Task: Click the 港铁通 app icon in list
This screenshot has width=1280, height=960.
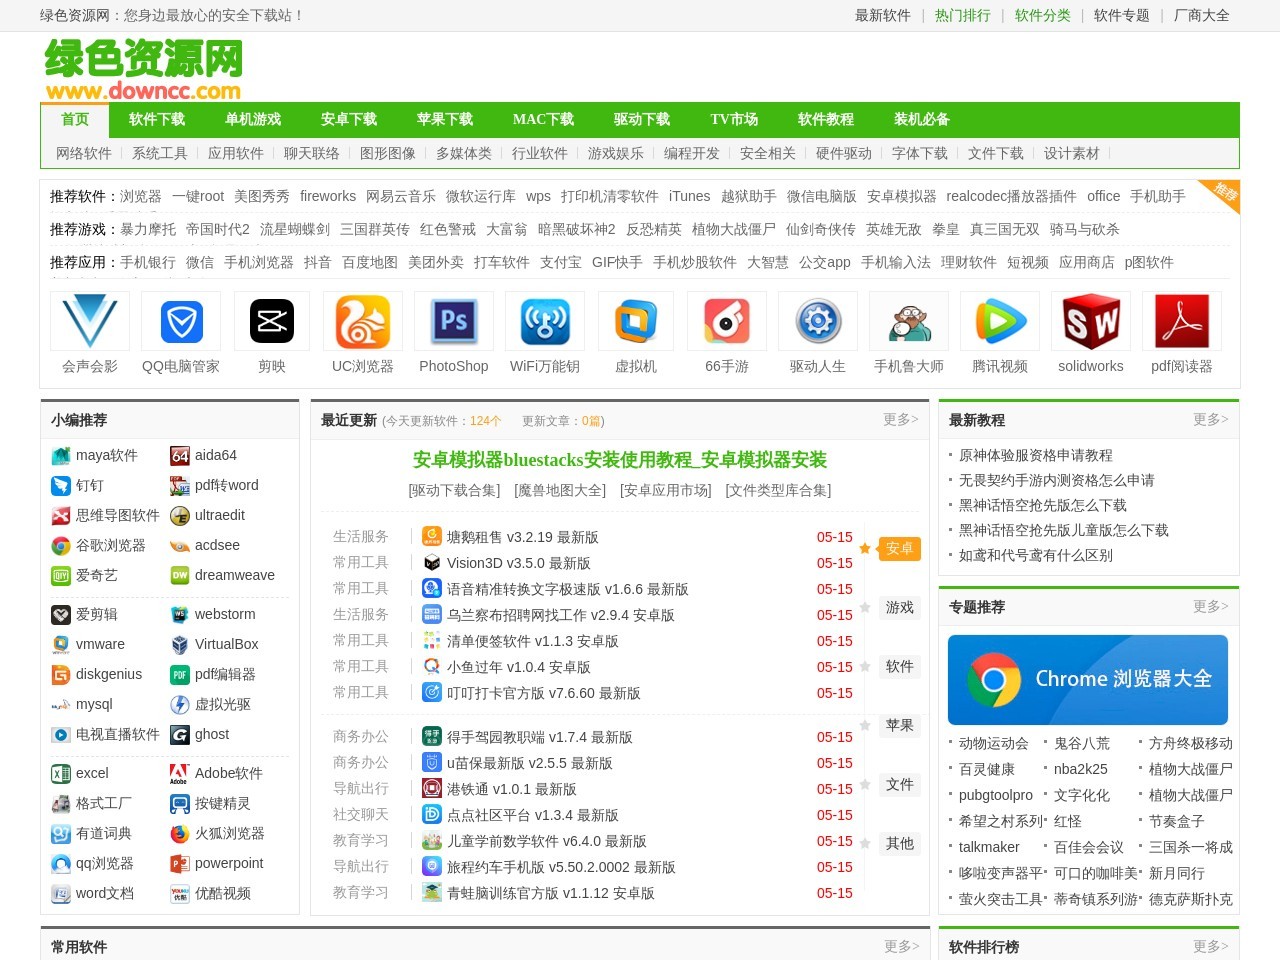Action: (x=432, y=788)
